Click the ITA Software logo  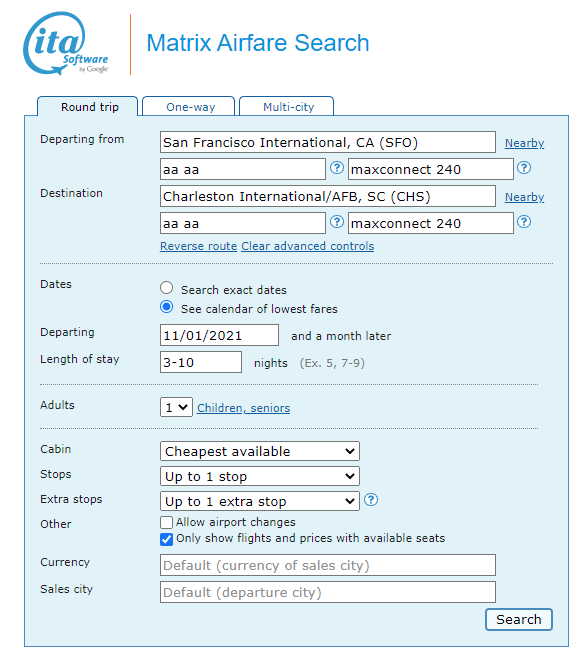pyautogui.click(x=66, y=44)
